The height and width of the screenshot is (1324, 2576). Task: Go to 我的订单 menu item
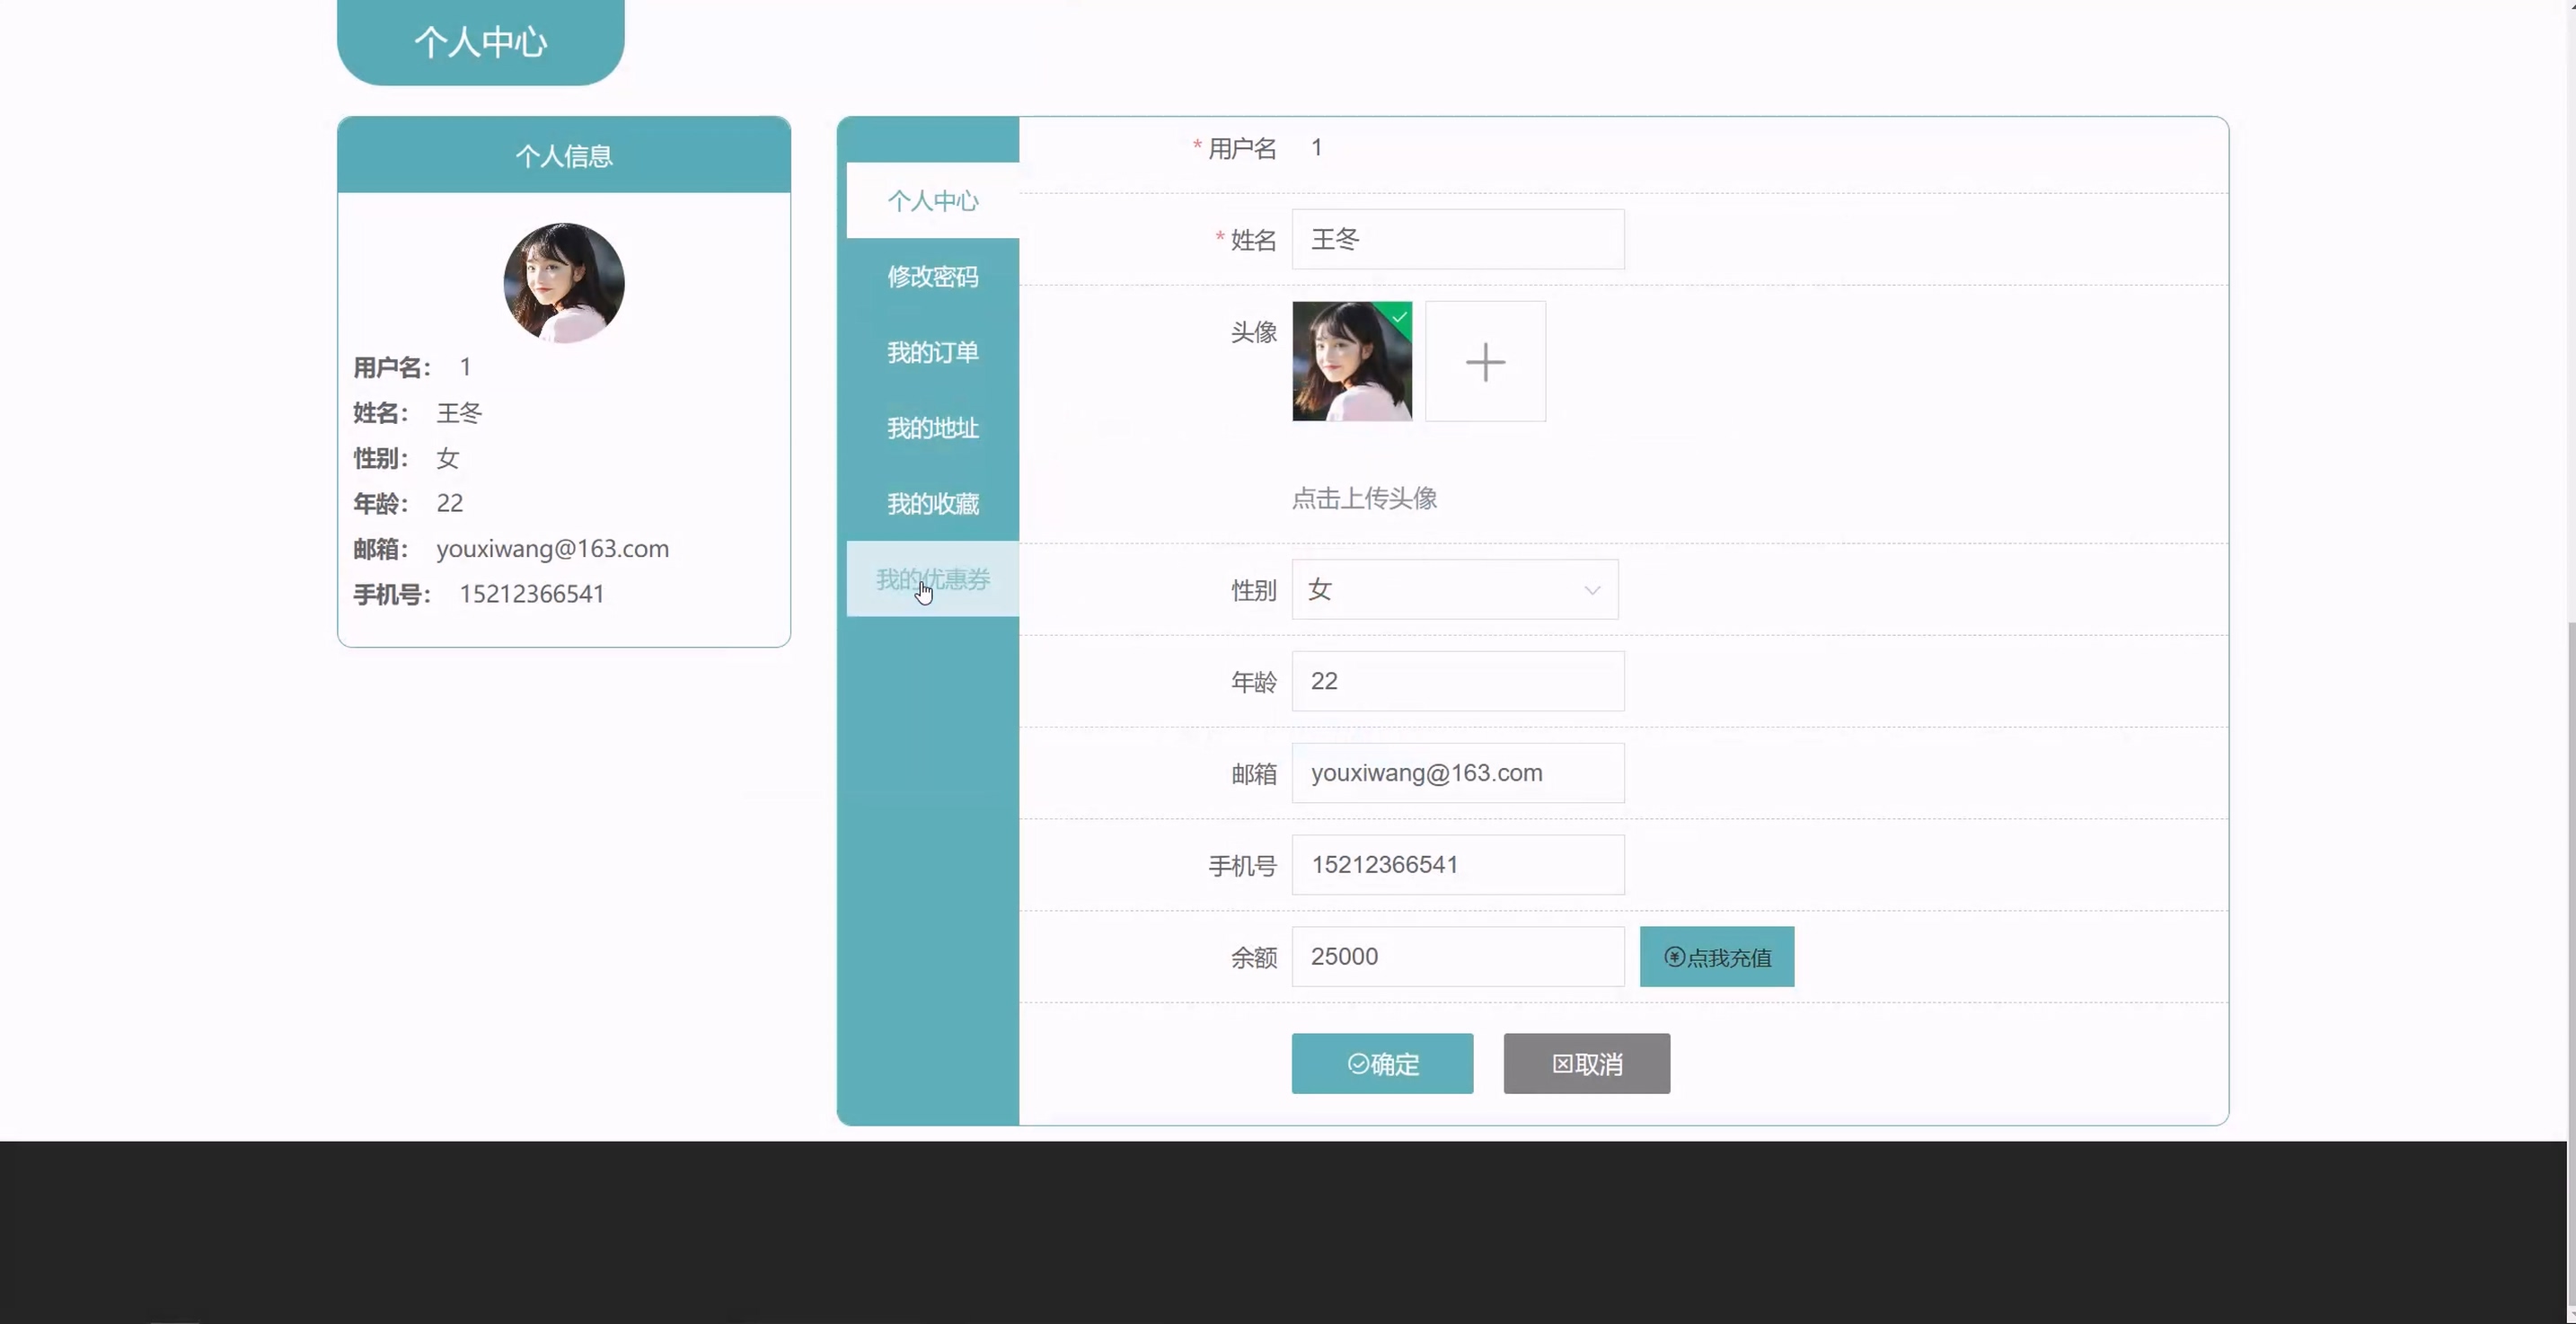(x=932, y=353)
